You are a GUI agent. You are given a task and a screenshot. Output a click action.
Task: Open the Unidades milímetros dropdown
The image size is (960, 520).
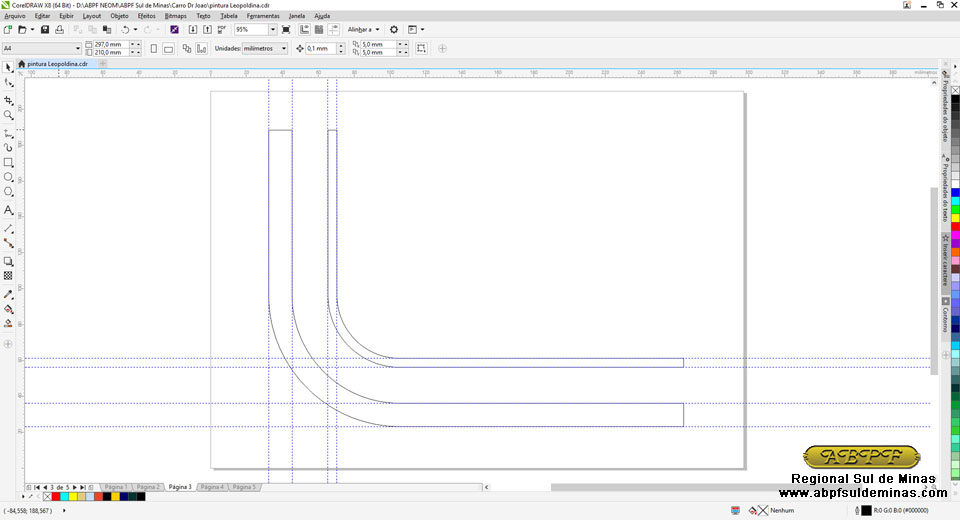click(x=284, y=48)
